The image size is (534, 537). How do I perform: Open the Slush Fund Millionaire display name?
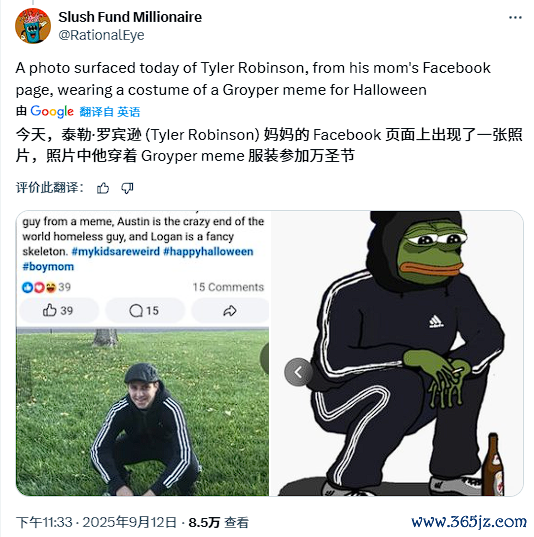(130, 17)
